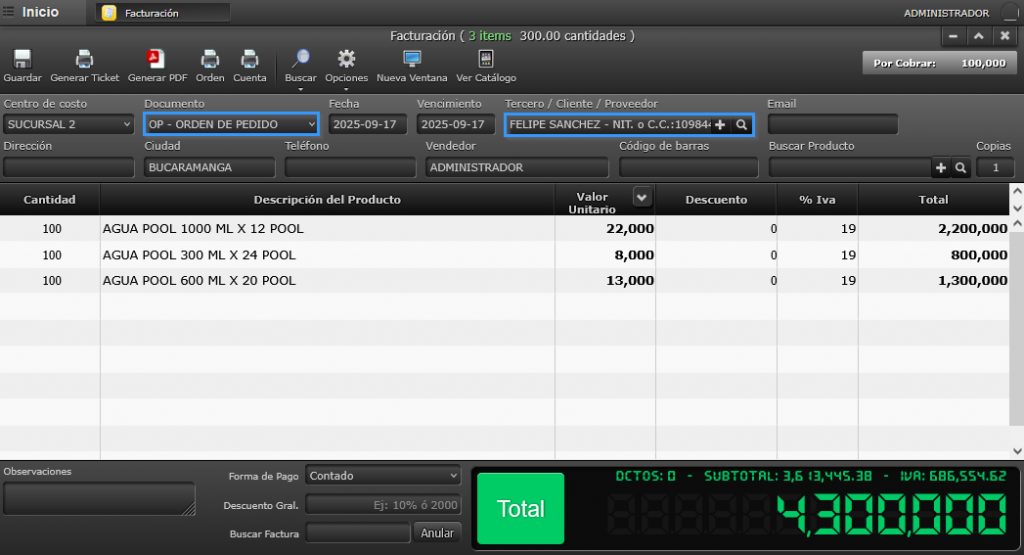This screenshot has width=1024, height=555.
Task: Open Ver Catálogo from the toolbar
Action: 486,60
